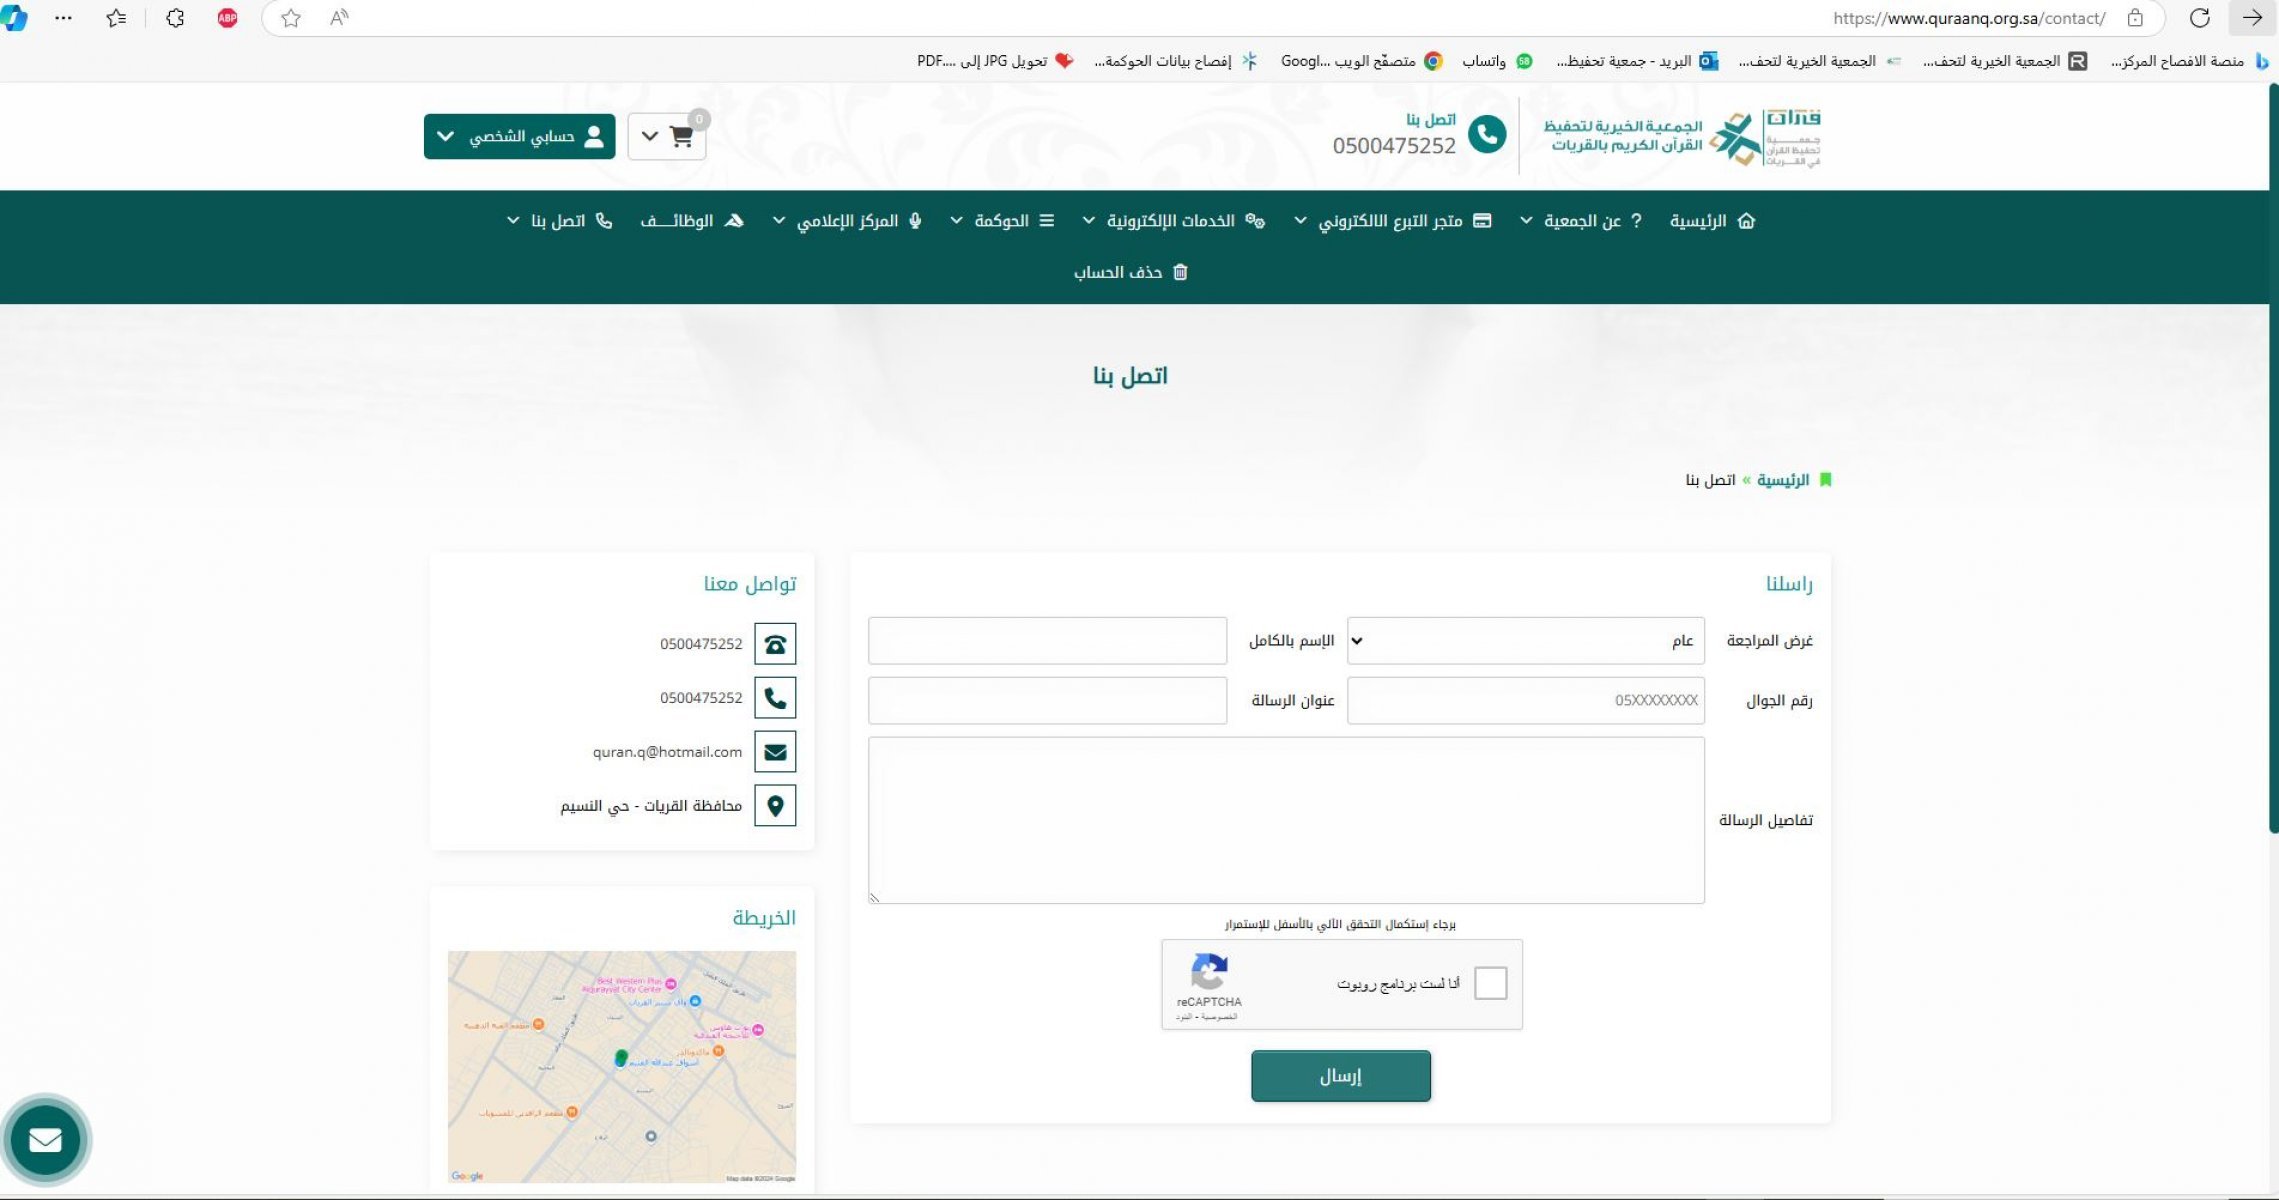Viewport: 2279px width, 1200px height.
Task: Open the غرض المراجعة dropdown
Action: (1525, 641)
